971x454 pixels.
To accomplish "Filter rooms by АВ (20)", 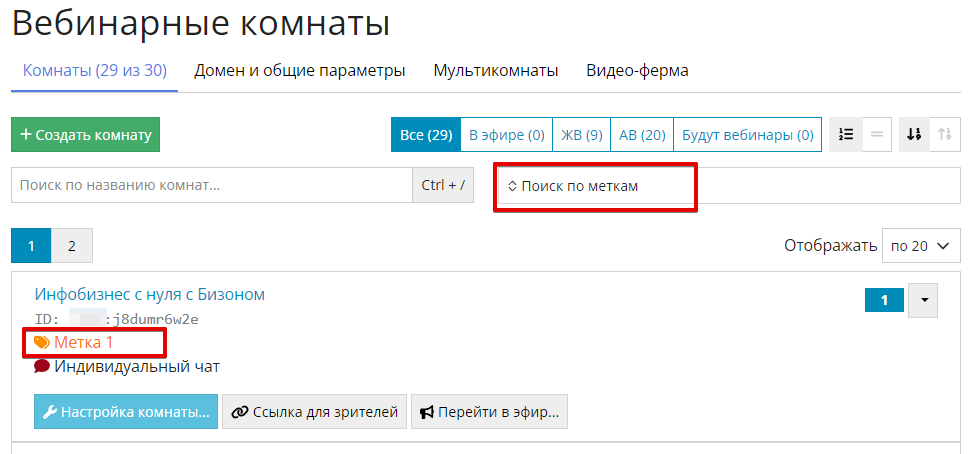I will click(642, 135).
